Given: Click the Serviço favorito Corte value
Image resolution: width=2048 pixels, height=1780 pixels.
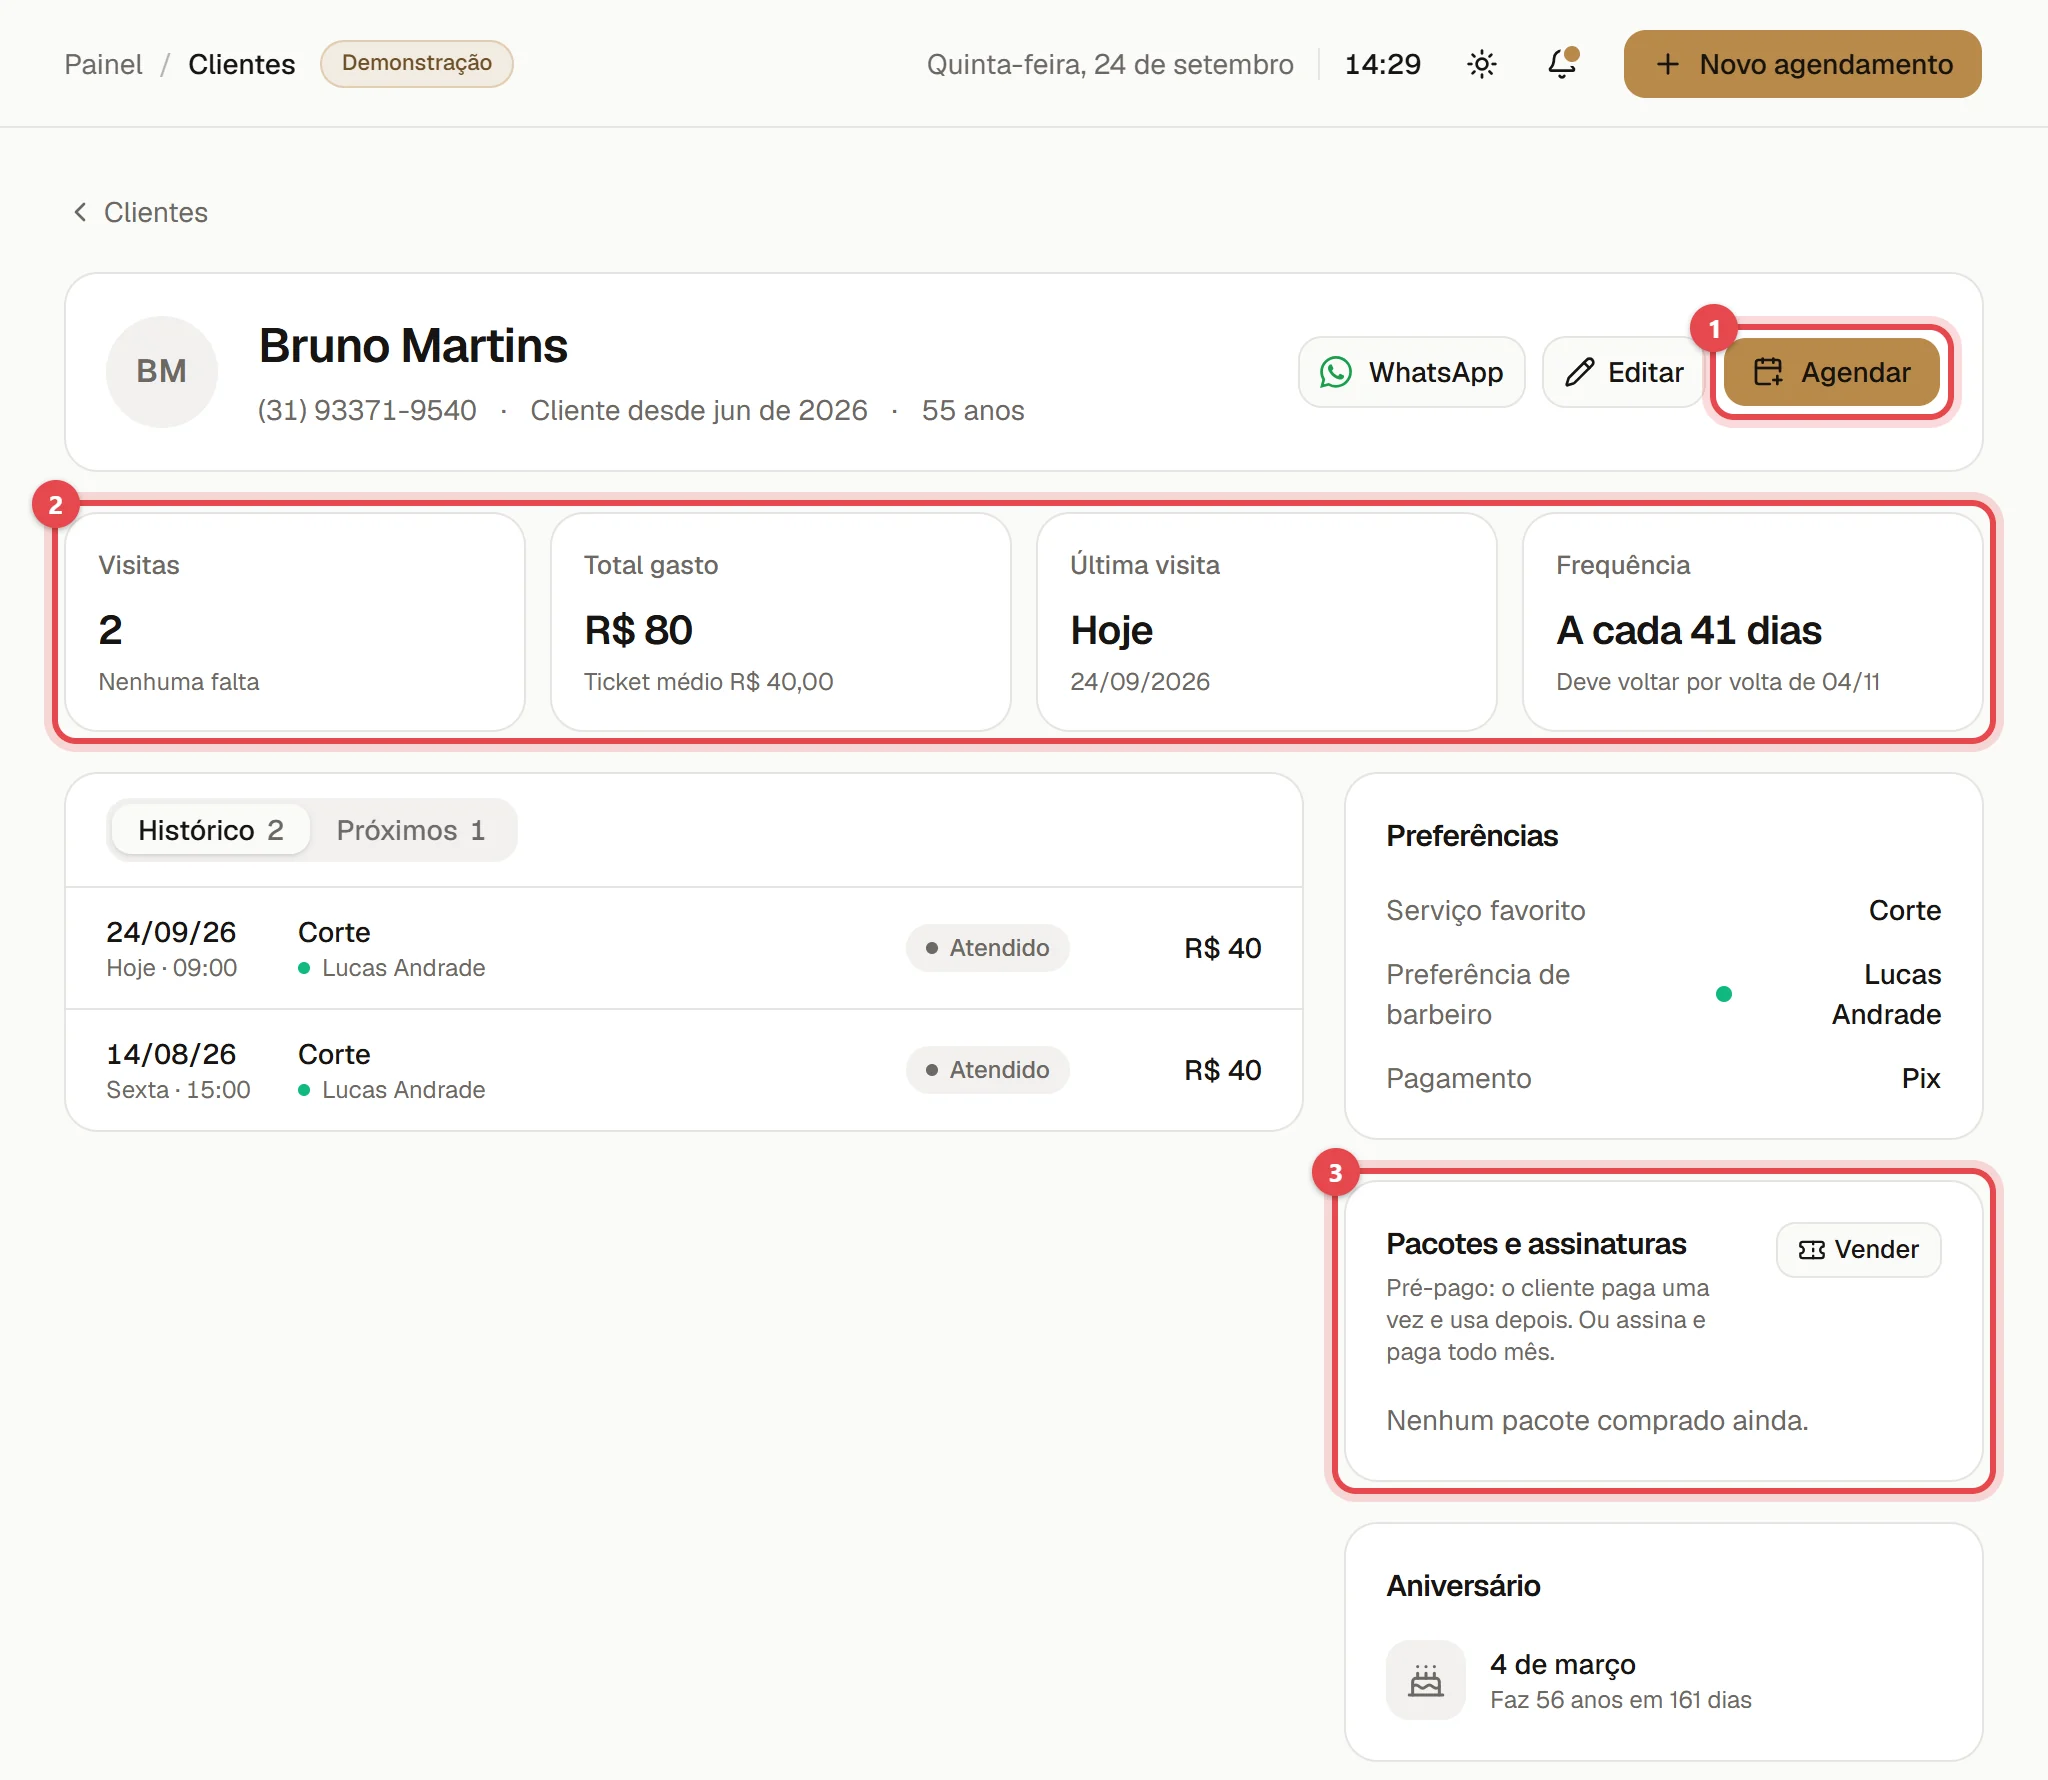Looking at the screenshot, I should point(1905,910).
